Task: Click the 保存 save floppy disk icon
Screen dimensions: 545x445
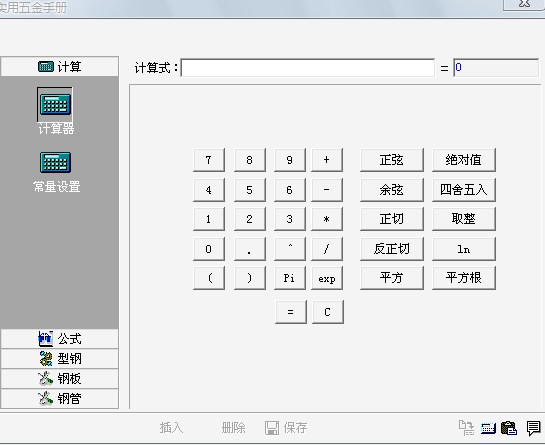Action: (272, 428)
